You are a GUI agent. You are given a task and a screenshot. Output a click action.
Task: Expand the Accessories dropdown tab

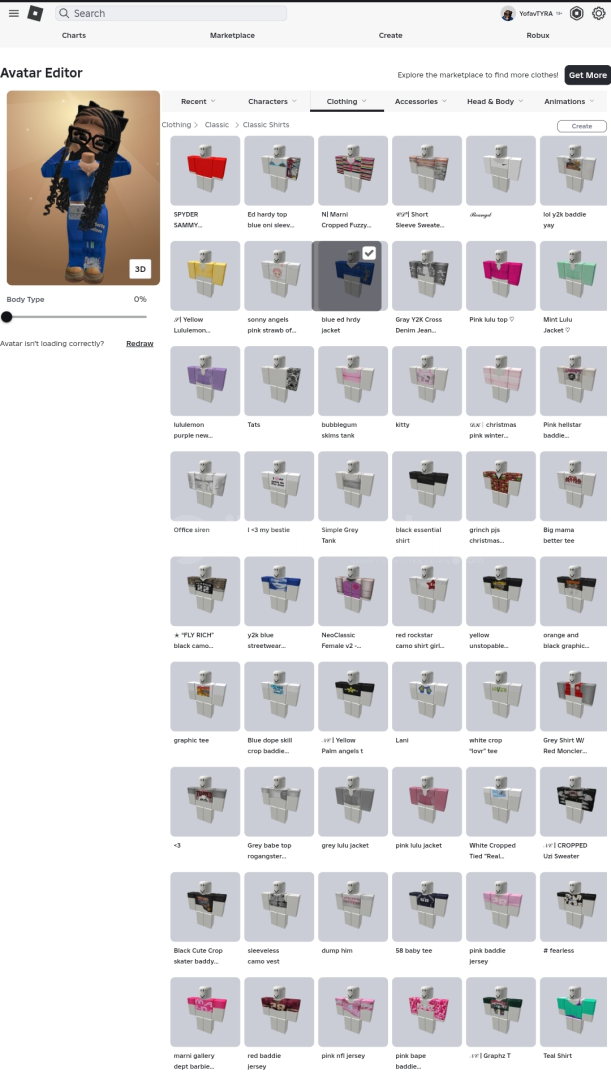(421, 101)
